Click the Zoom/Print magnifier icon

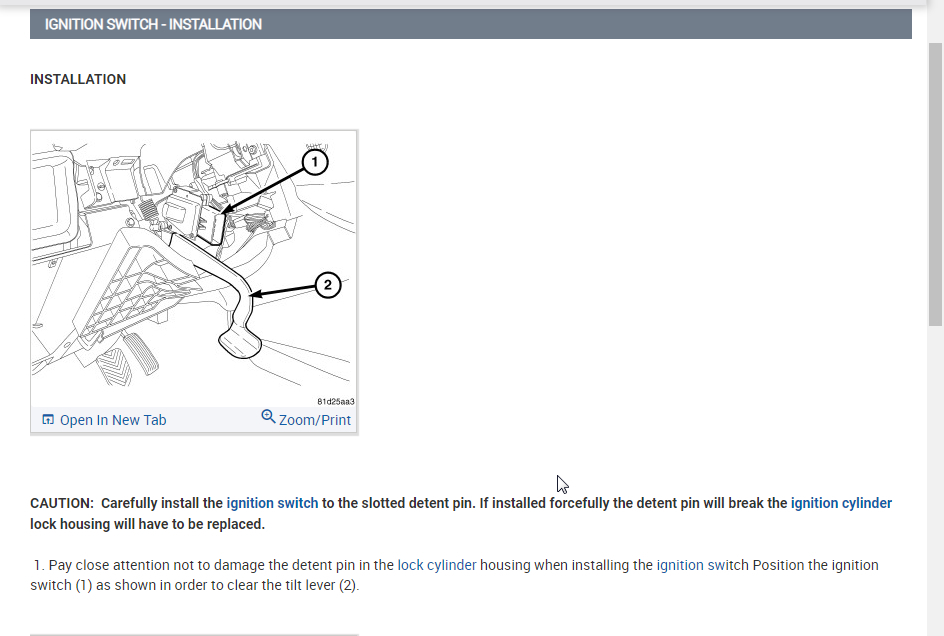tap(268, 417)
